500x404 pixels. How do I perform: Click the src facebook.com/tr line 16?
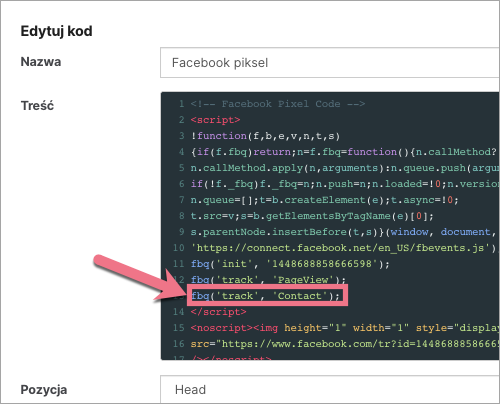(x=345, y=344)
